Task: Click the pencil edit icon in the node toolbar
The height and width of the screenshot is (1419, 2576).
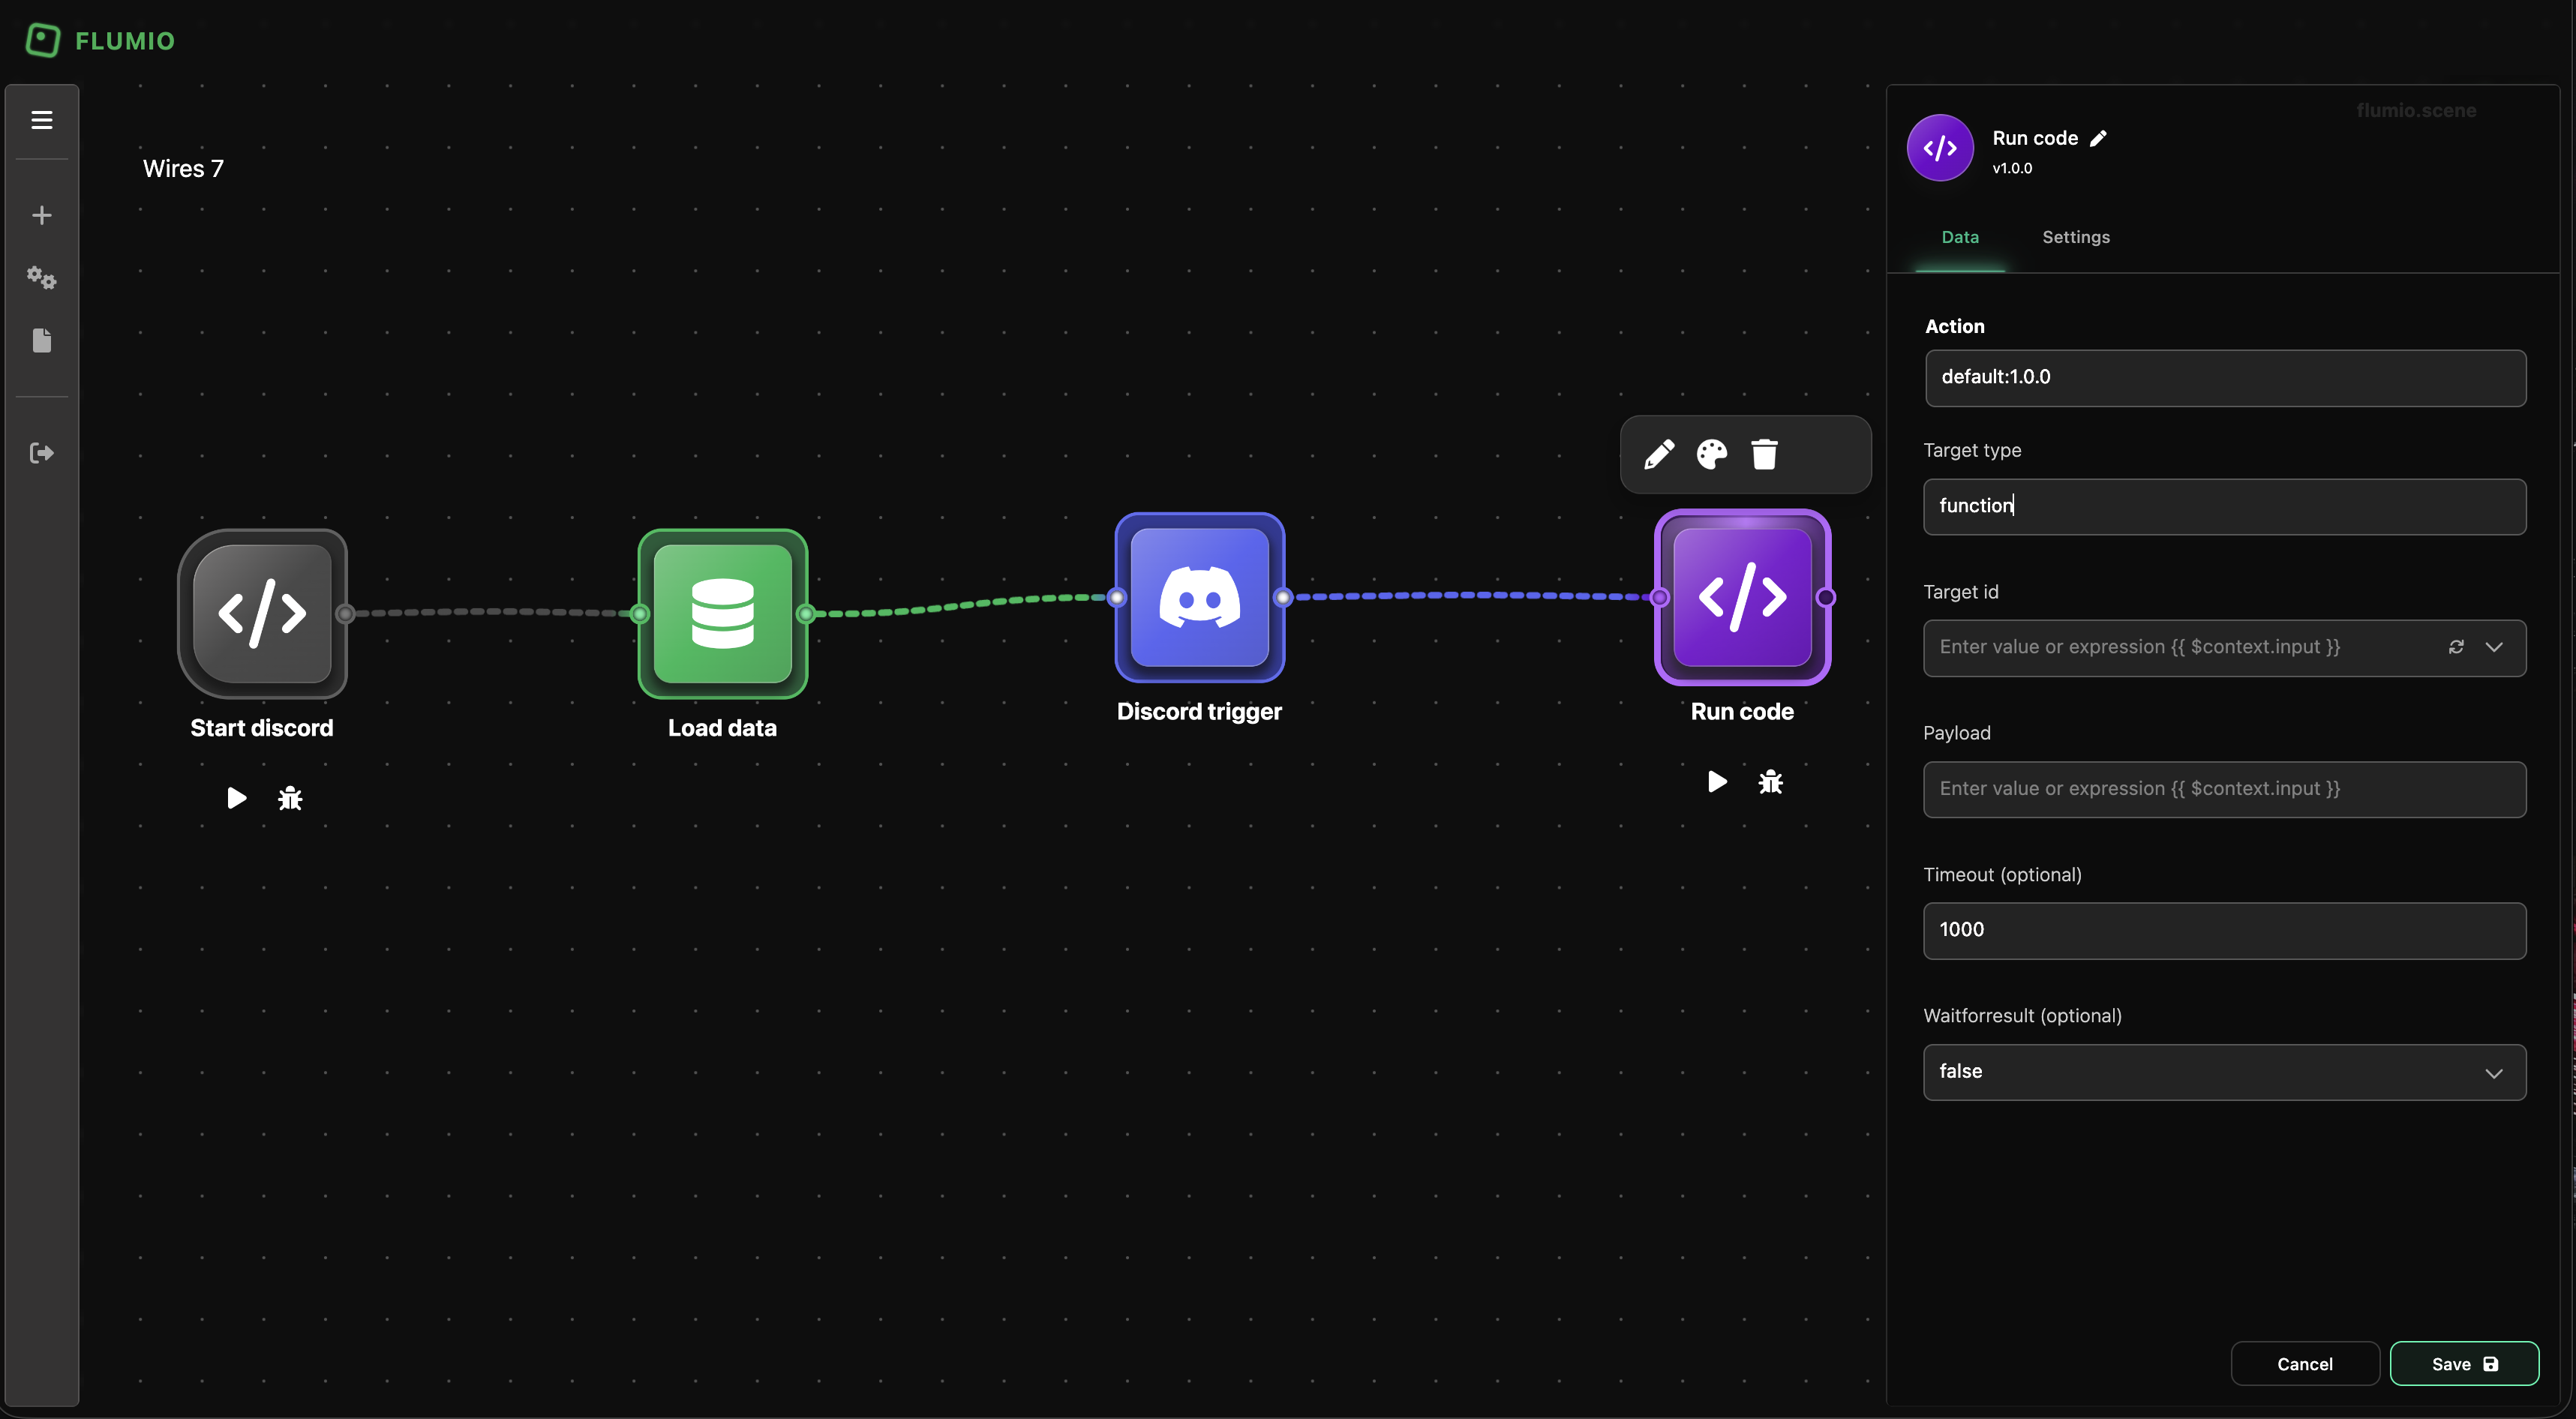Action: (1659, 454)
